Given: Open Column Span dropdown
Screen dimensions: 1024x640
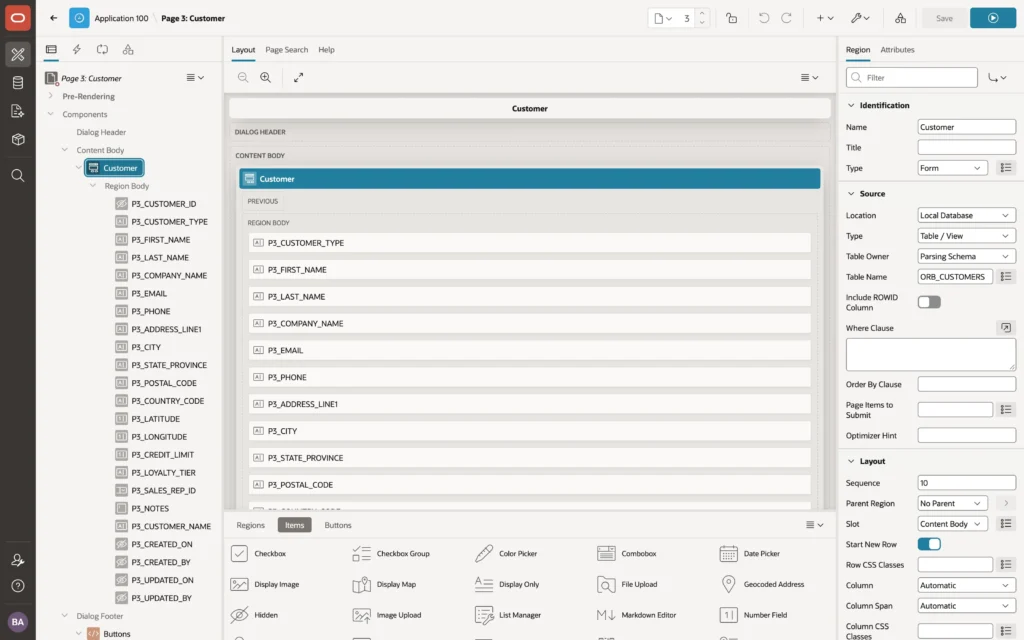Looking at the screenshot, I should (x=967, y=606).
